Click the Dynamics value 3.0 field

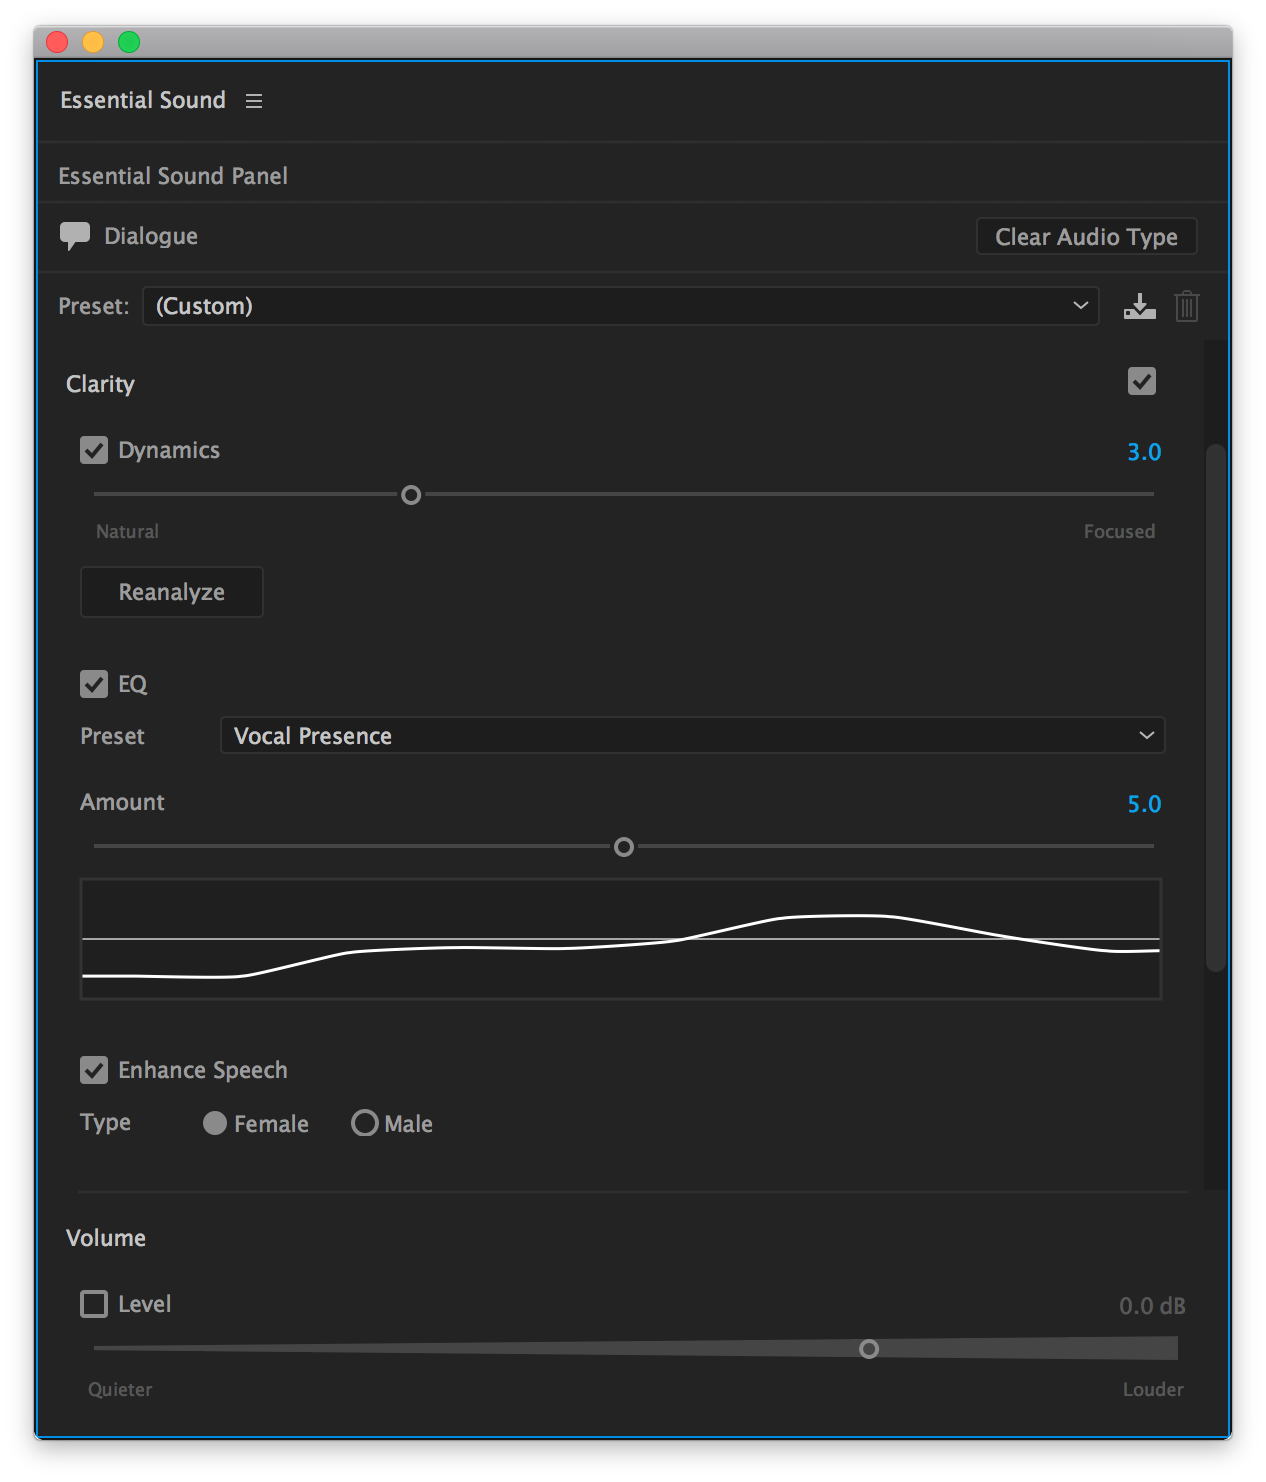(x=1144, y=452)
